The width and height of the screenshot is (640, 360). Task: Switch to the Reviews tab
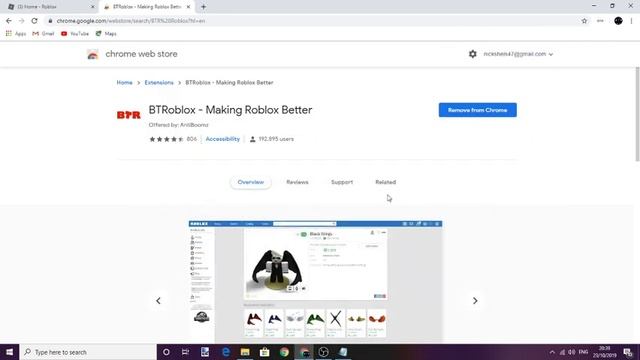[297, 182]
